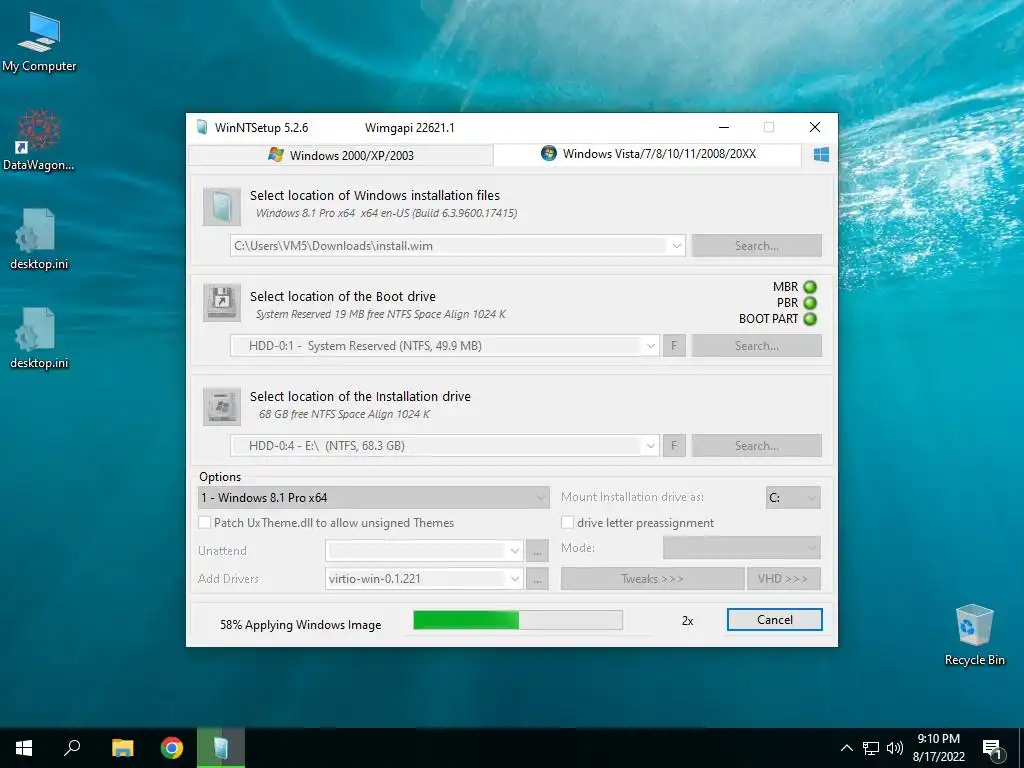Open taskbar search magnifier
This screenshot has height=768, width=1024.
coord(72,748)
